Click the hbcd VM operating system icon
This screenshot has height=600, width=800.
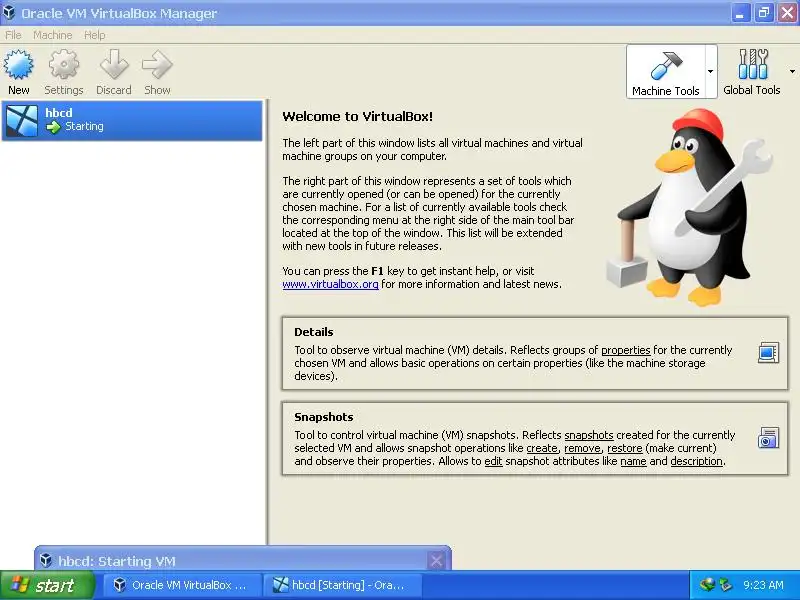click(x=22, y=120)
